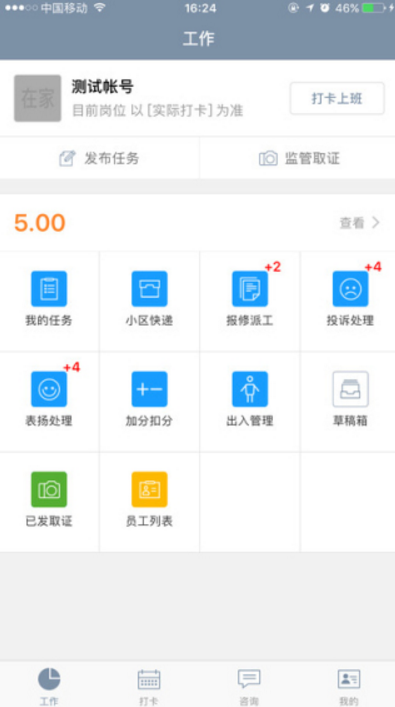Tap the 加分扣分 label text
395x707 pixels.
coord(149,421)
